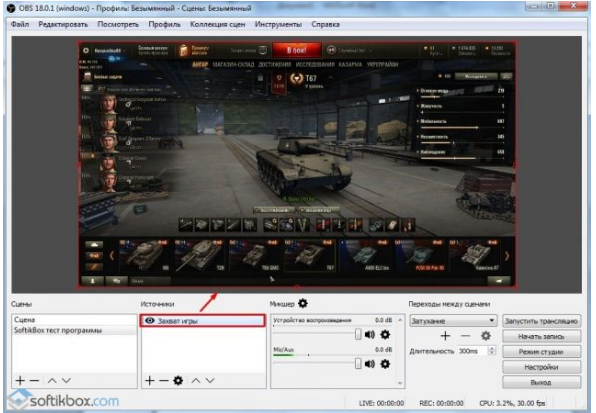Open source properties gear icon
The height and width of the screenshot is (413, 596).
(178, 380)
